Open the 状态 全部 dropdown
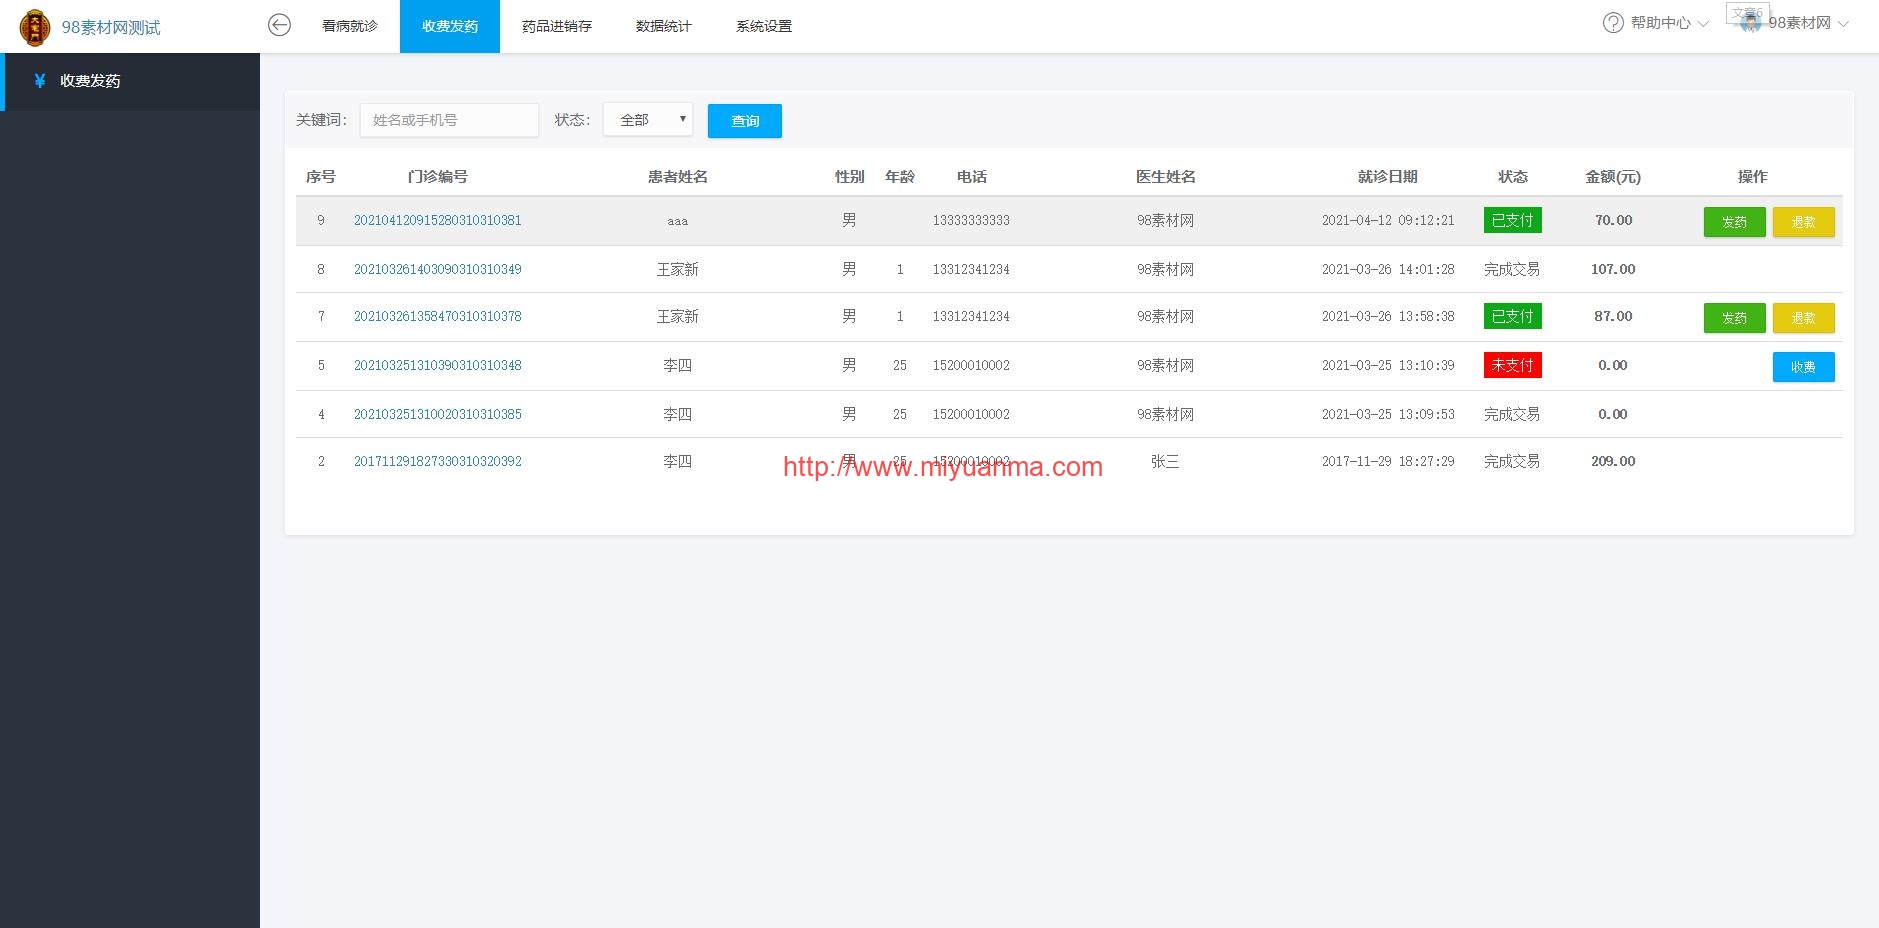The image size is (1879, 928). coord(648,120)
